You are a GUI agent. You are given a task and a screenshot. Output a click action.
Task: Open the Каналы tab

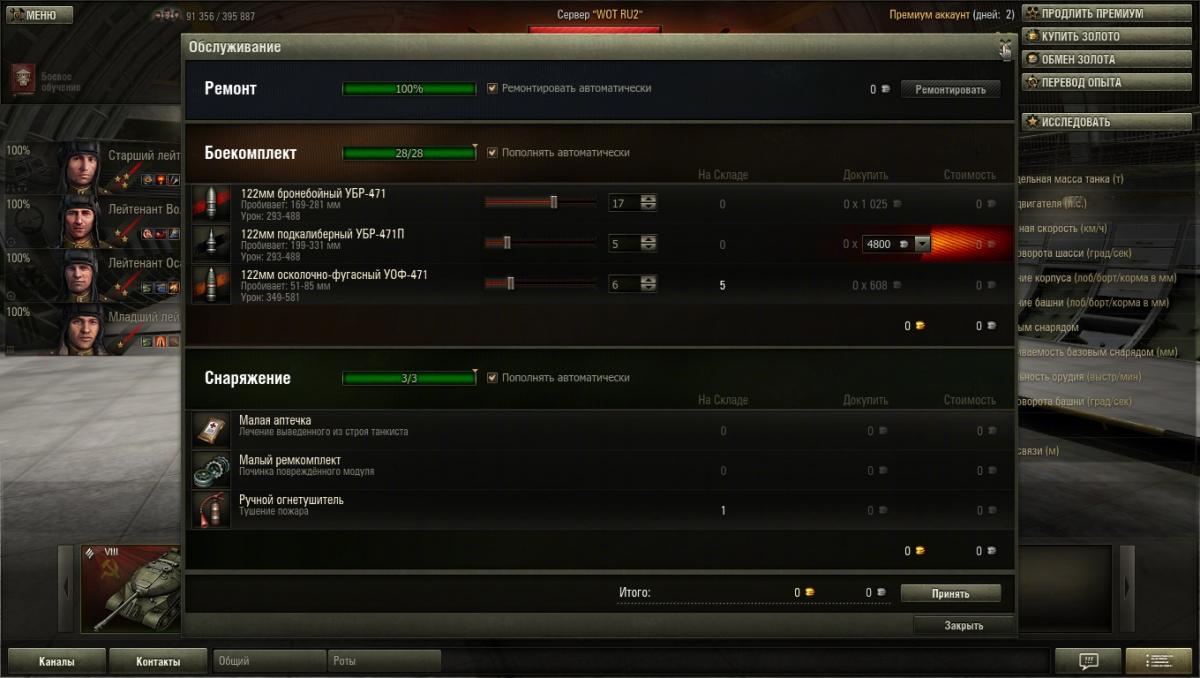click(x=57, y=661)
